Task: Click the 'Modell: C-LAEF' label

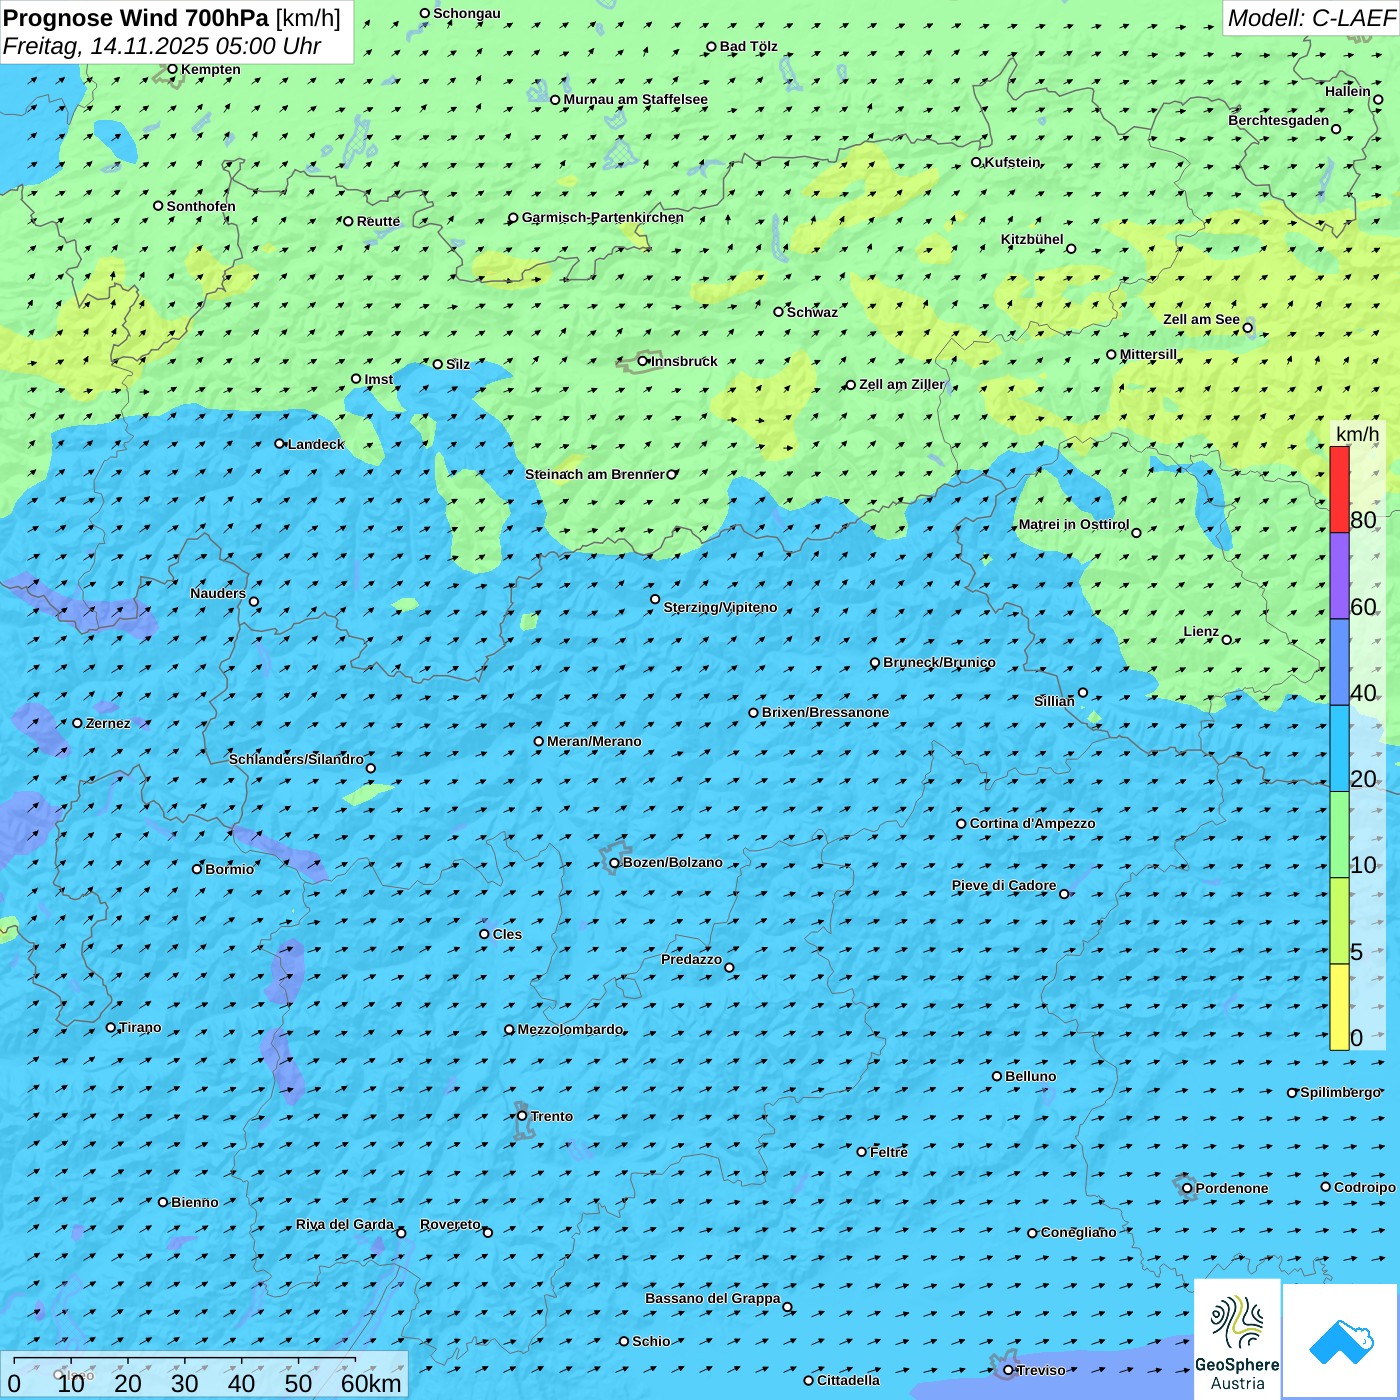Action: point(1311,18)
